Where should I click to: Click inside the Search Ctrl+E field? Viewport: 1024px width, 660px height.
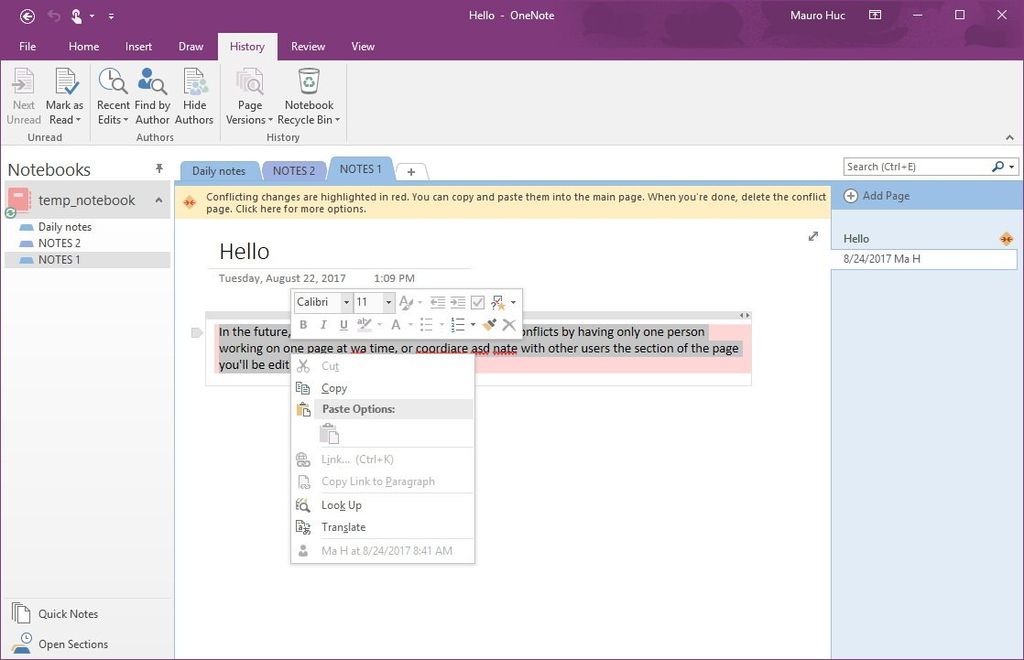[910, 166]
